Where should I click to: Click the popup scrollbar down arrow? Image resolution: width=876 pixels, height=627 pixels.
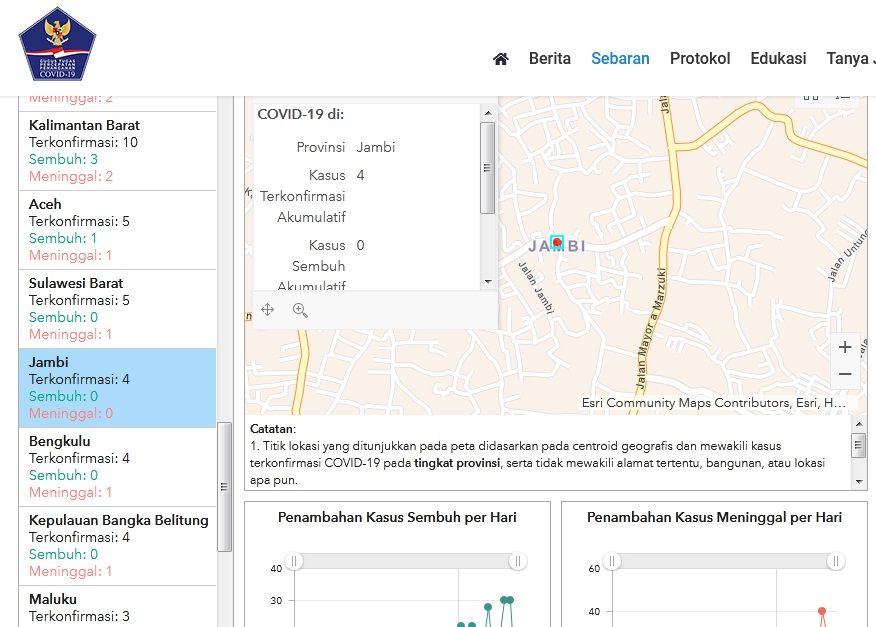pos(488,282)
